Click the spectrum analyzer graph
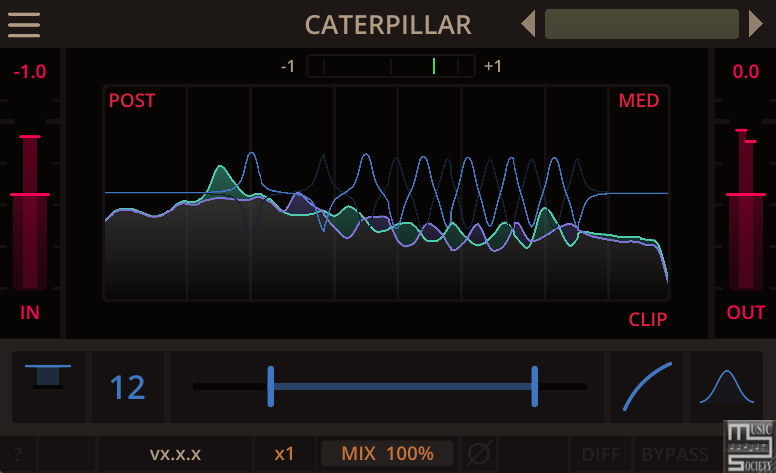The image size is (776, 473). point(387,193)
